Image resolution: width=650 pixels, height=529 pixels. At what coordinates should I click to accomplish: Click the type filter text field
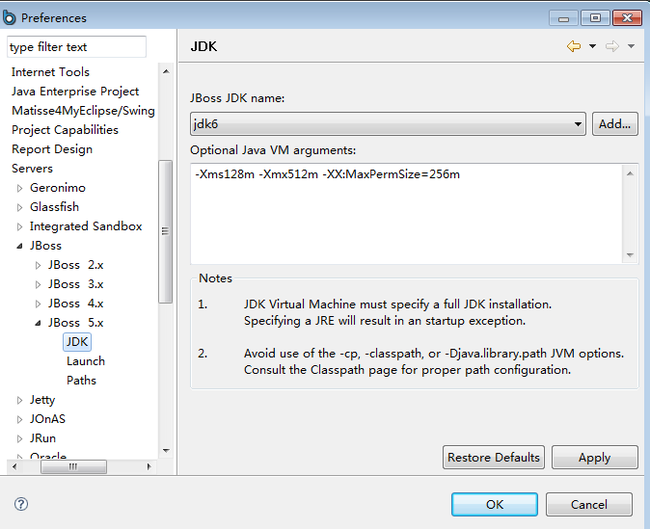click(x=77, y=47)
